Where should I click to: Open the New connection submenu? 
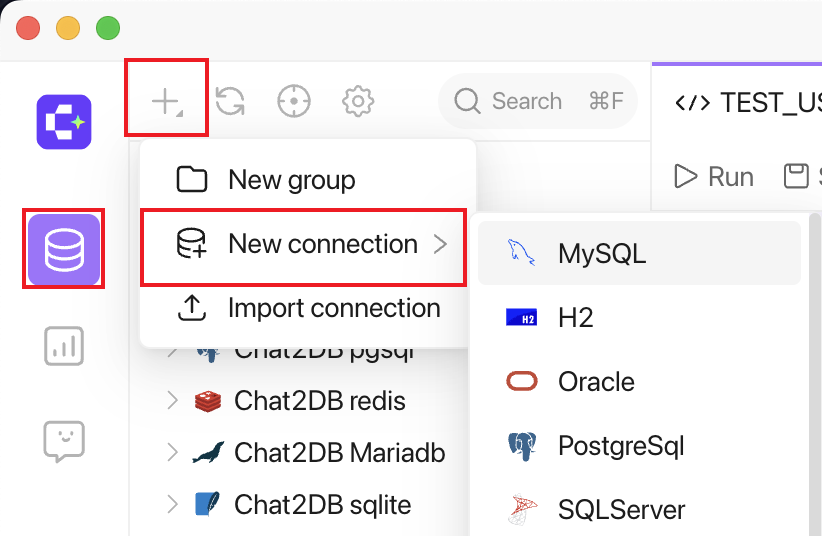(x=304, y=244)
